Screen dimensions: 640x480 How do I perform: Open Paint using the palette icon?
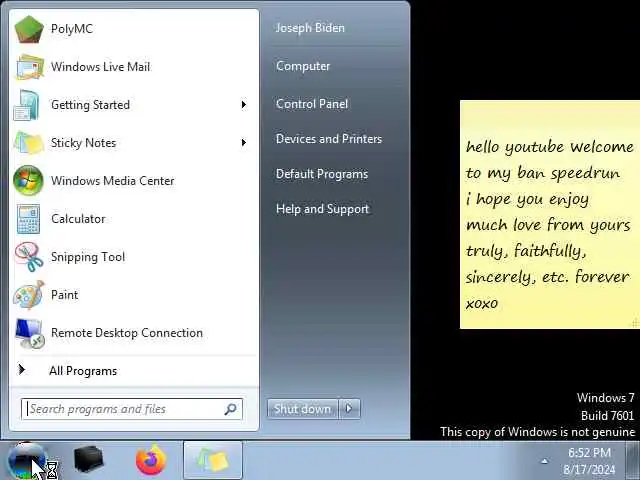[29, 295]
